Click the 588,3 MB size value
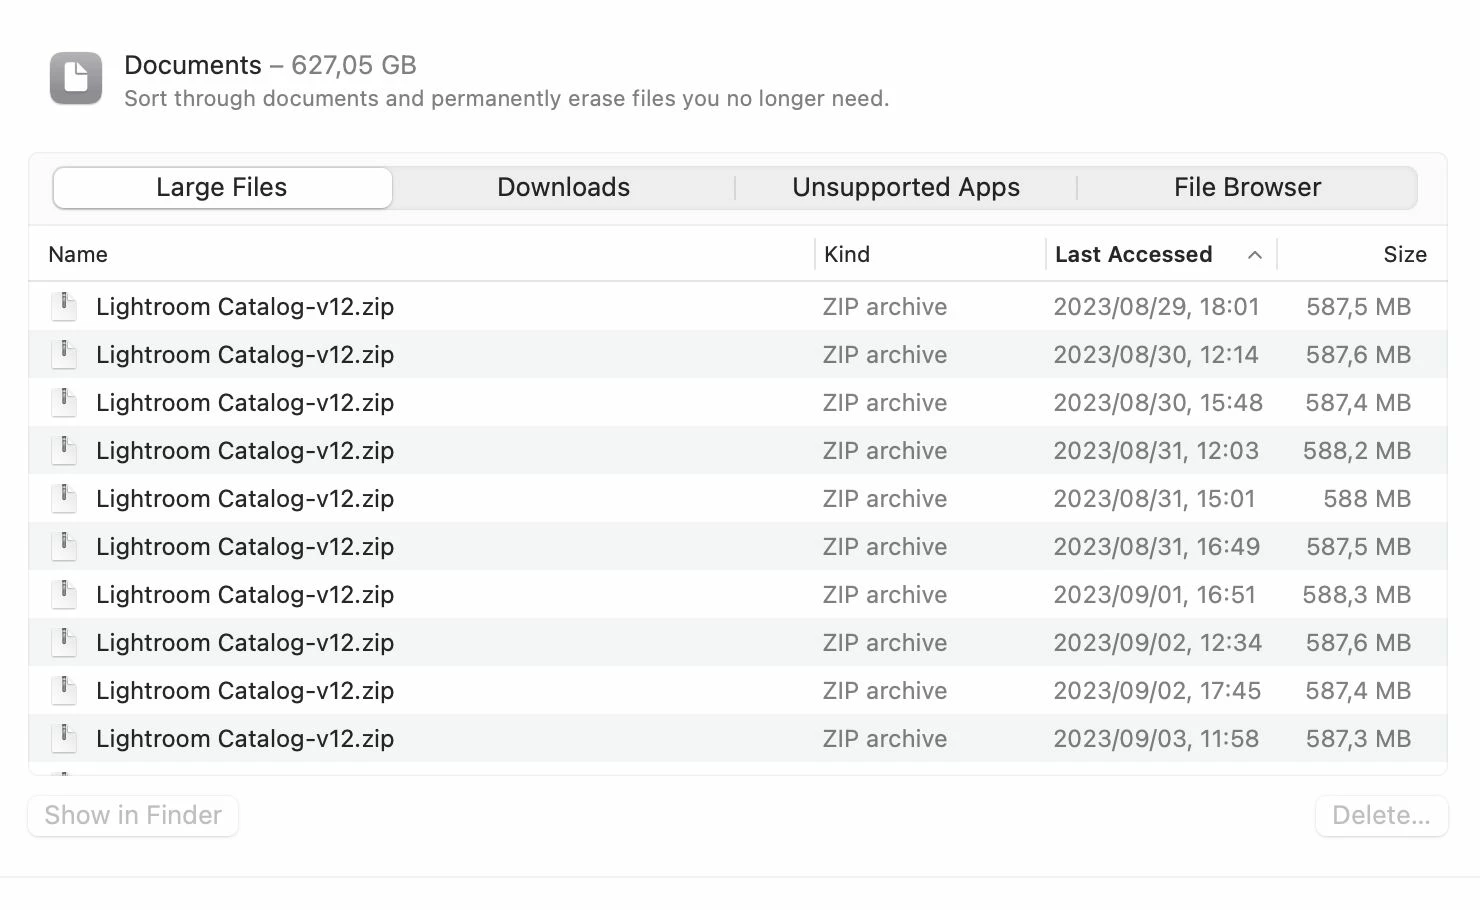 [x=1357, y=595]
